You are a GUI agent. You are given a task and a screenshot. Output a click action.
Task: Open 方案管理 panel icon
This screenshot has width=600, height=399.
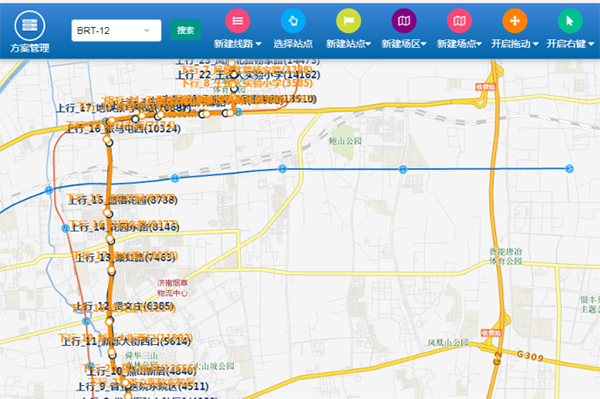[x=30, y=25]
